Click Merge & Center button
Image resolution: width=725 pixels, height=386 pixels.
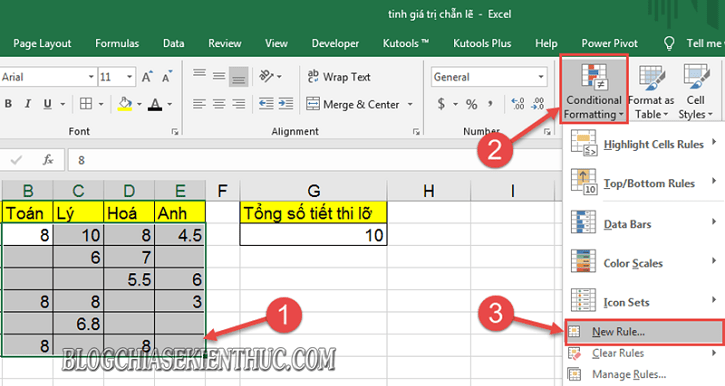353,104
